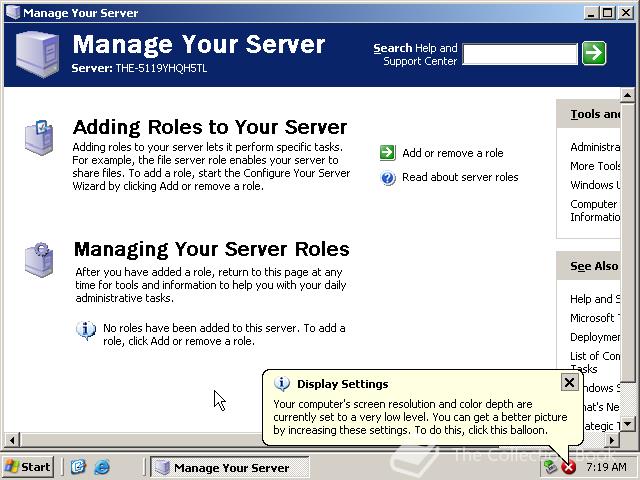
Task: Click the Display Settings balloon message text
Action: tap(420, 417)
